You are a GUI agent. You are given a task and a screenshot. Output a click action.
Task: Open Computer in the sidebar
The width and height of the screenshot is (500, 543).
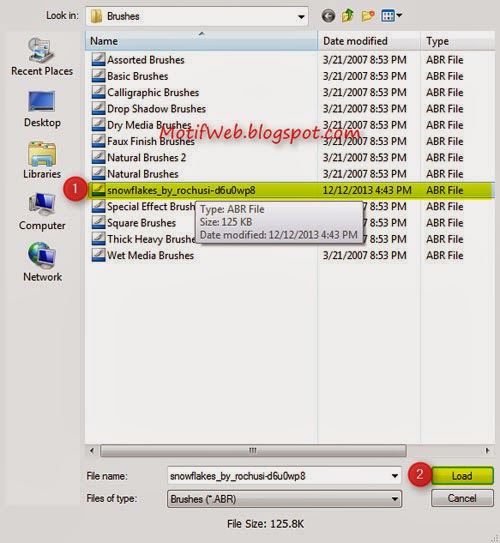[42, 212]
